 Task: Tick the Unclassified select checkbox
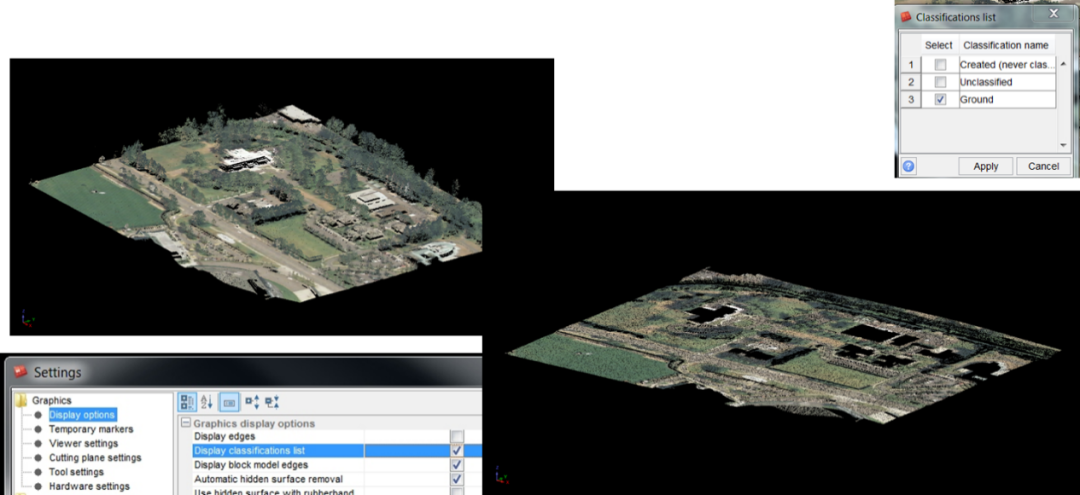tap(940, 82)
